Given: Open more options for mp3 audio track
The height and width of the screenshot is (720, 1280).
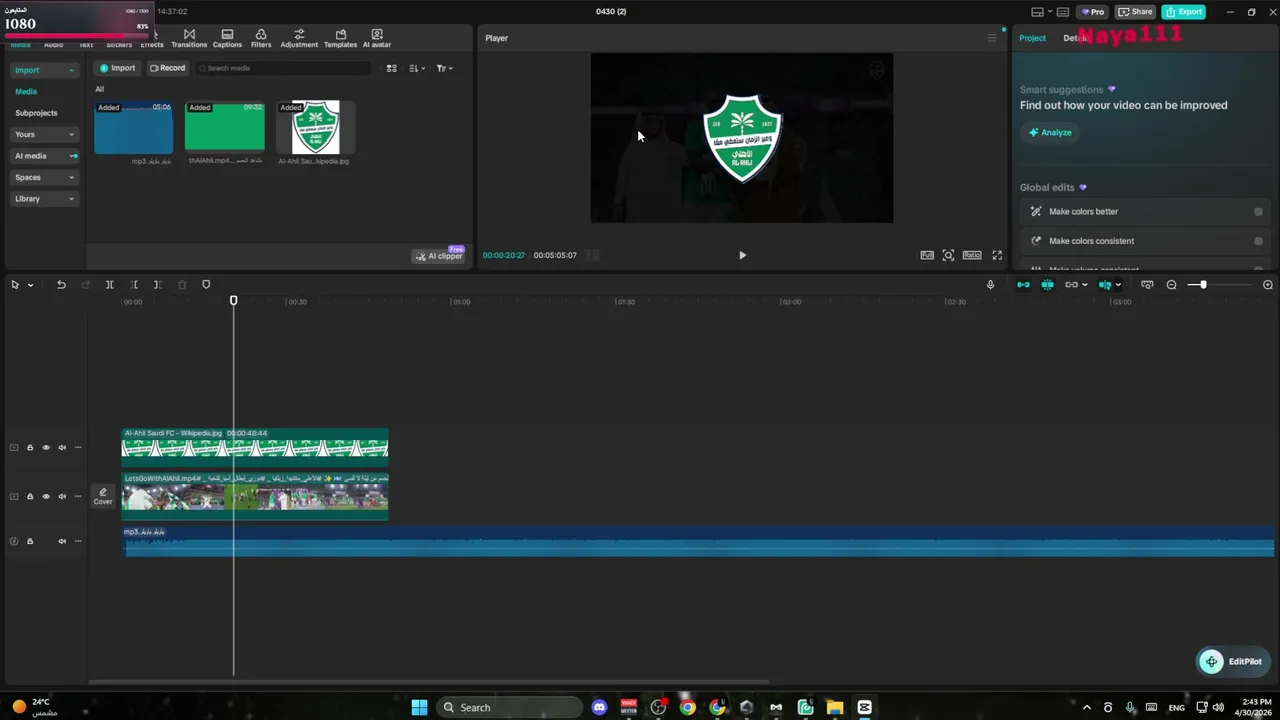Looking at the screenshot, I should (x=78, y=541).
